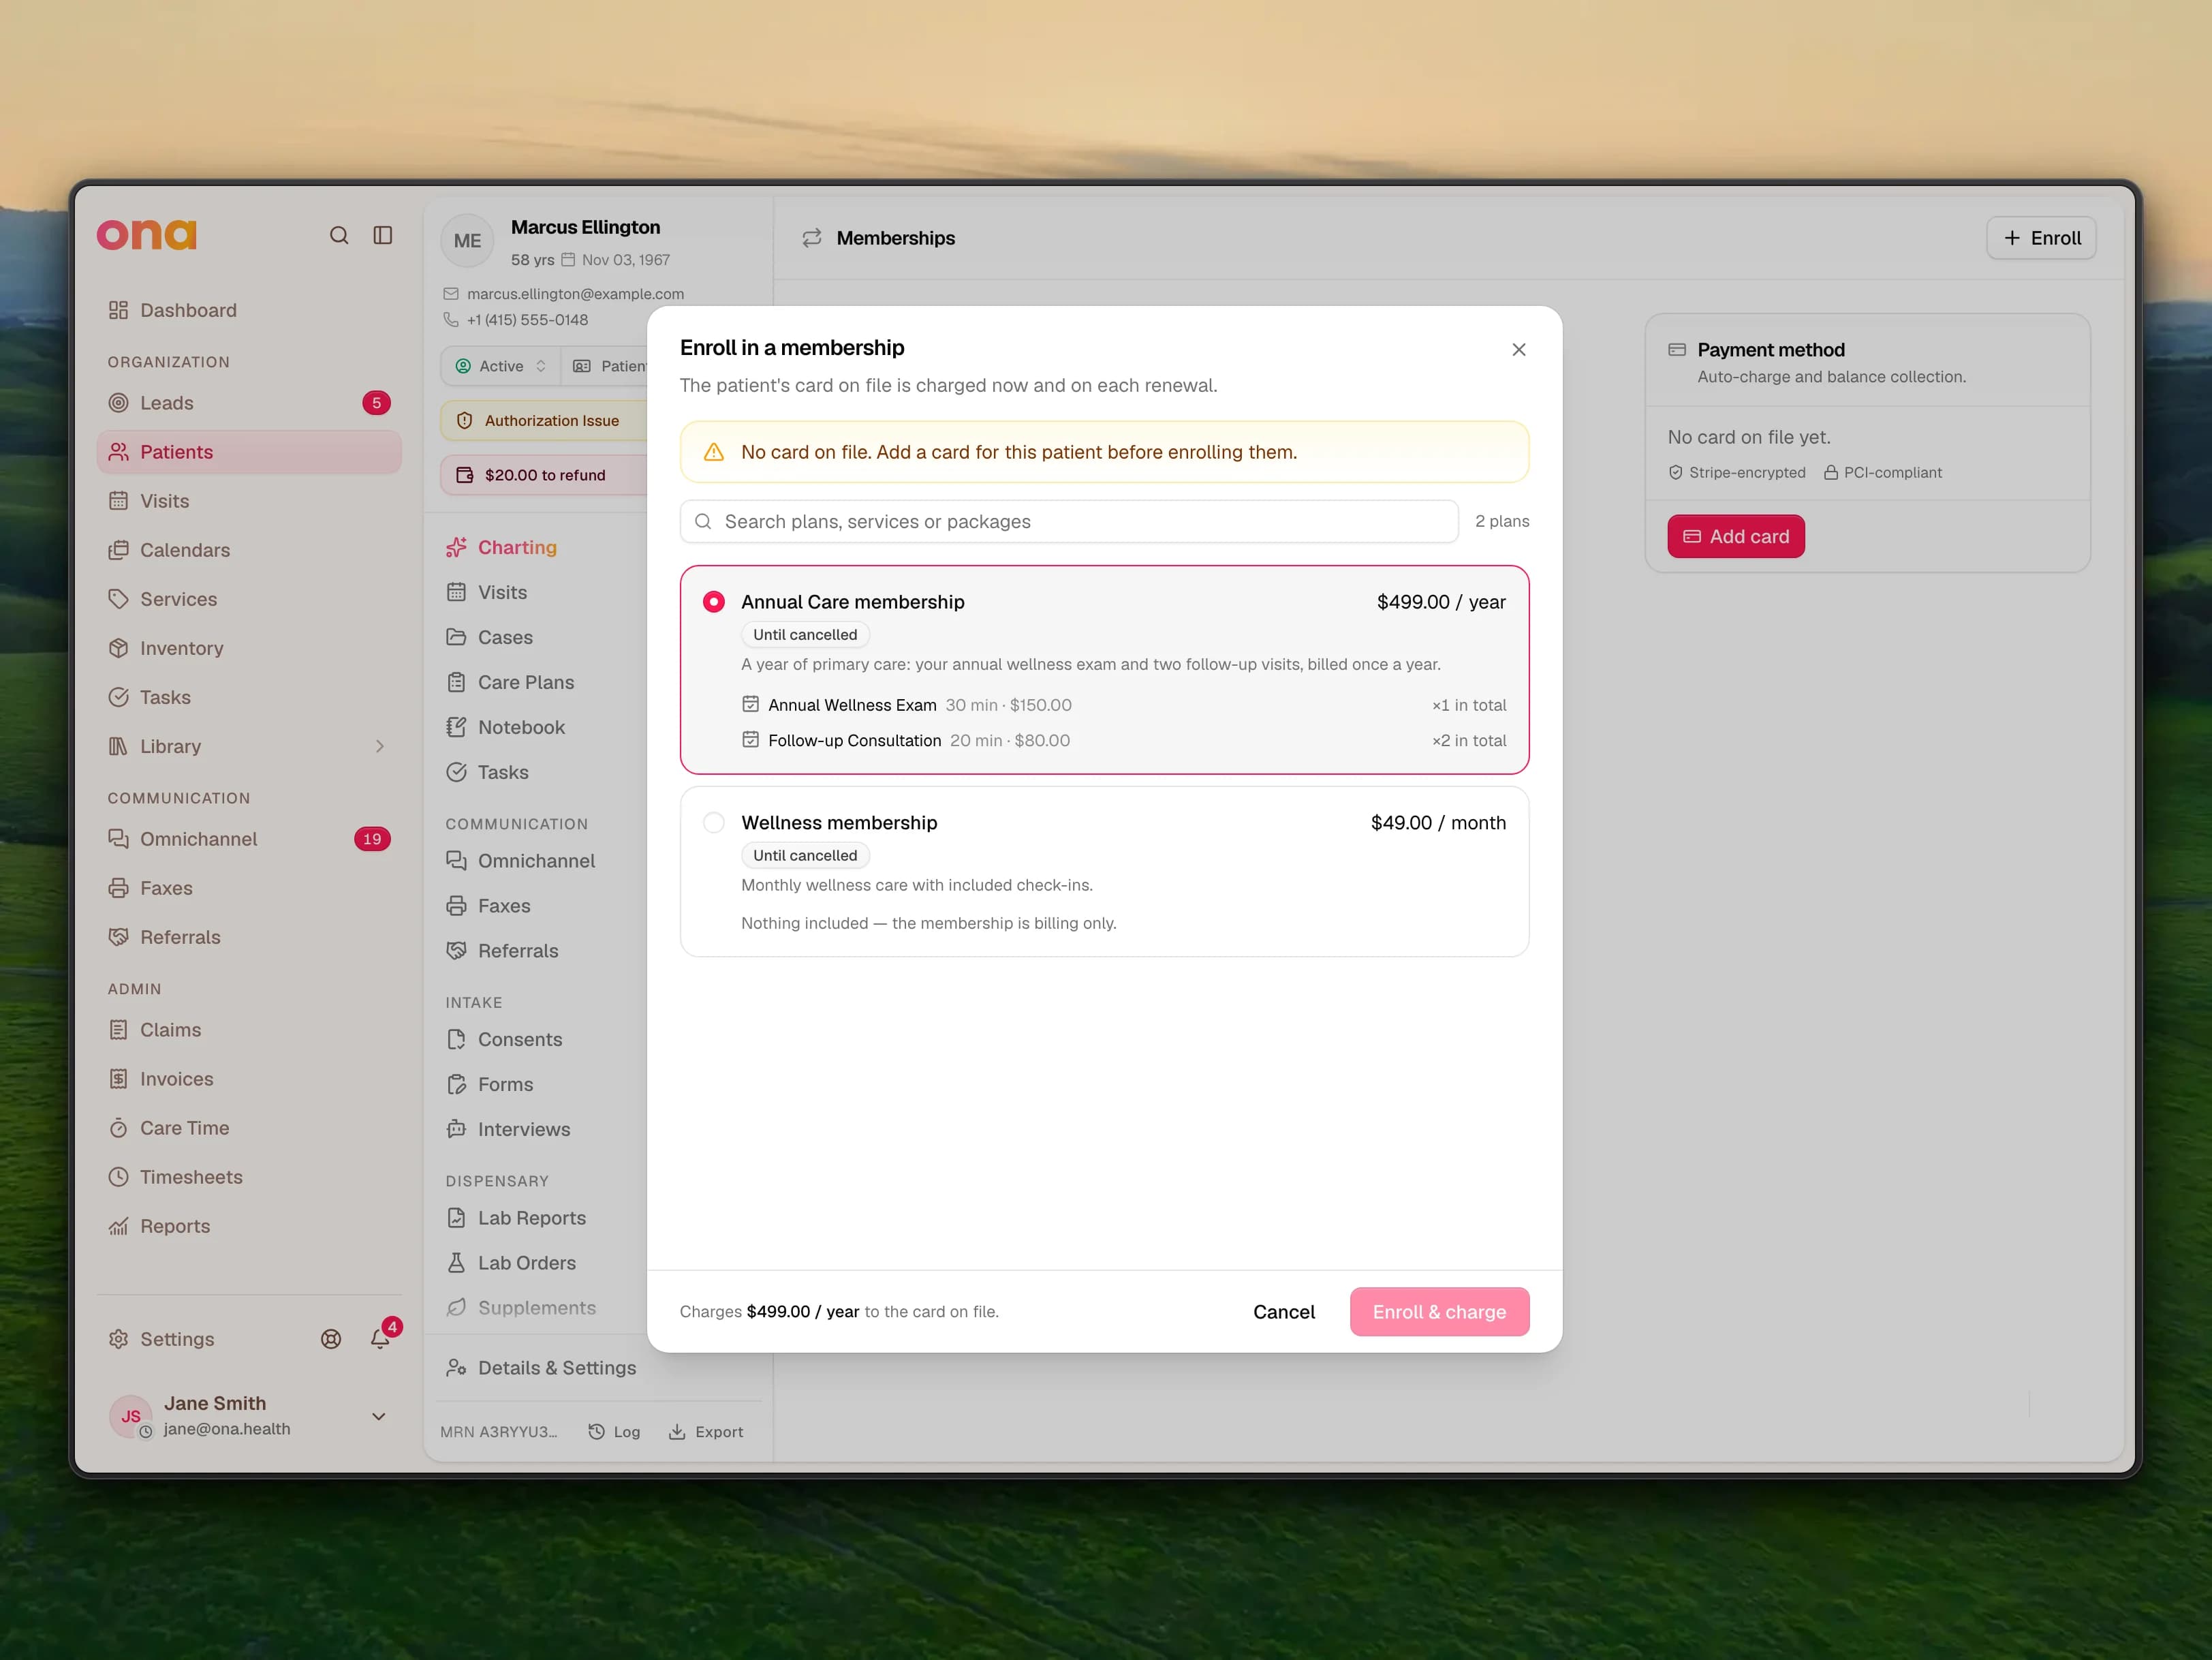Select the Wellness membership radio button

click(x=714, y=823)
